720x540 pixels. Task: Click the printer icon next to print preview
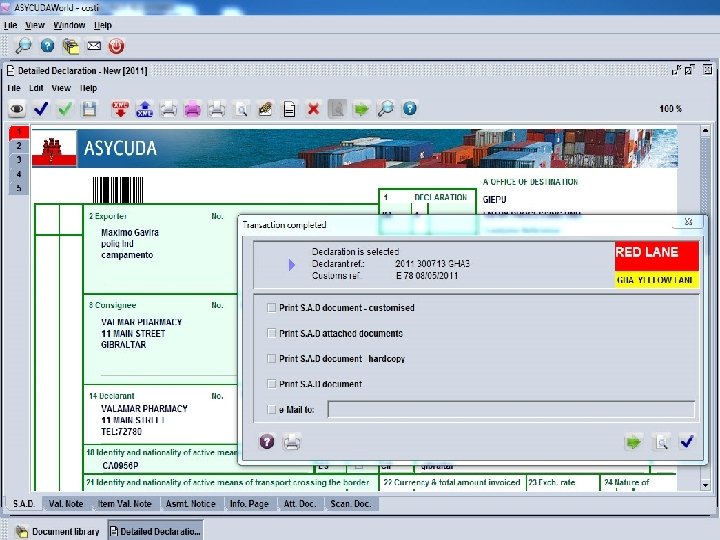click(216, 109)
